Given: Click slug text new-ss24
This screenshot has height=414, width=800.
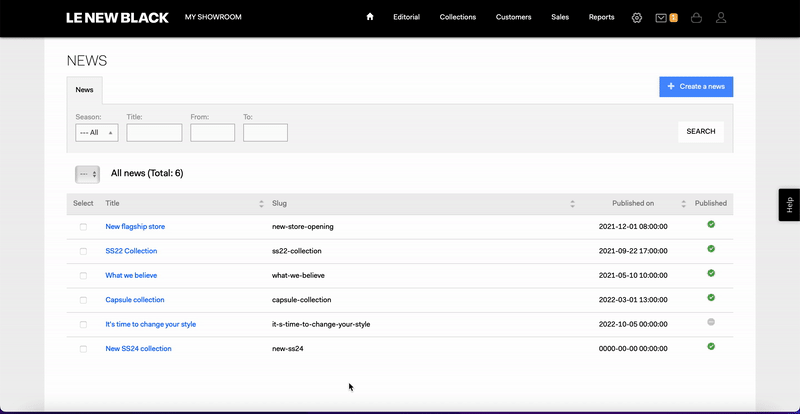Looking at the screenshot, I should (288, 349).
